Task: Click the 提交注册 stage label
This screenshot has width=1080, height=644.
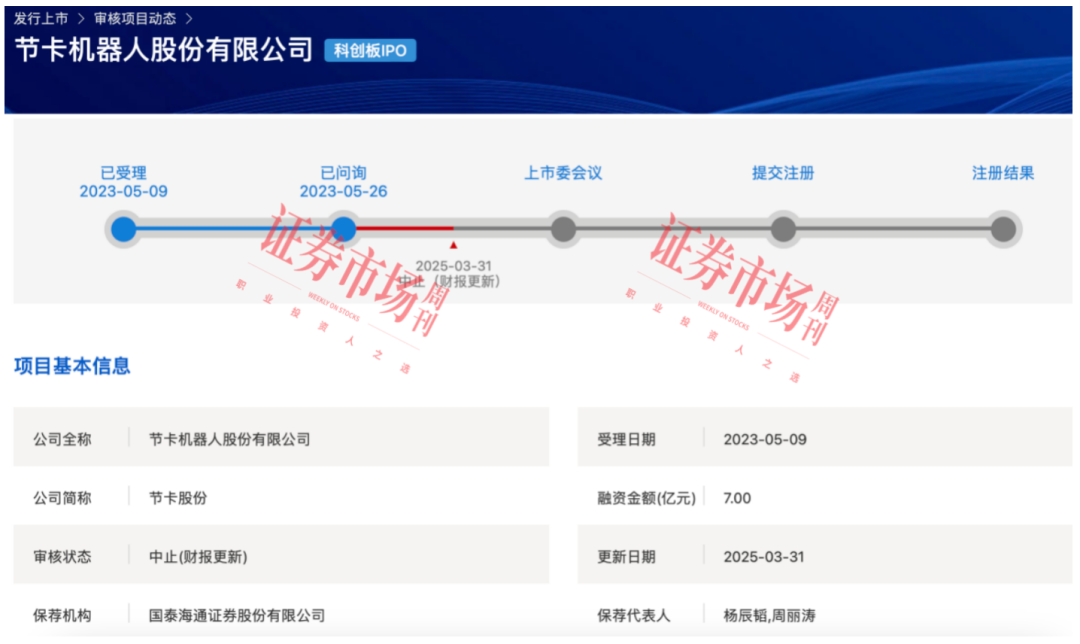Action: point(783,173)
